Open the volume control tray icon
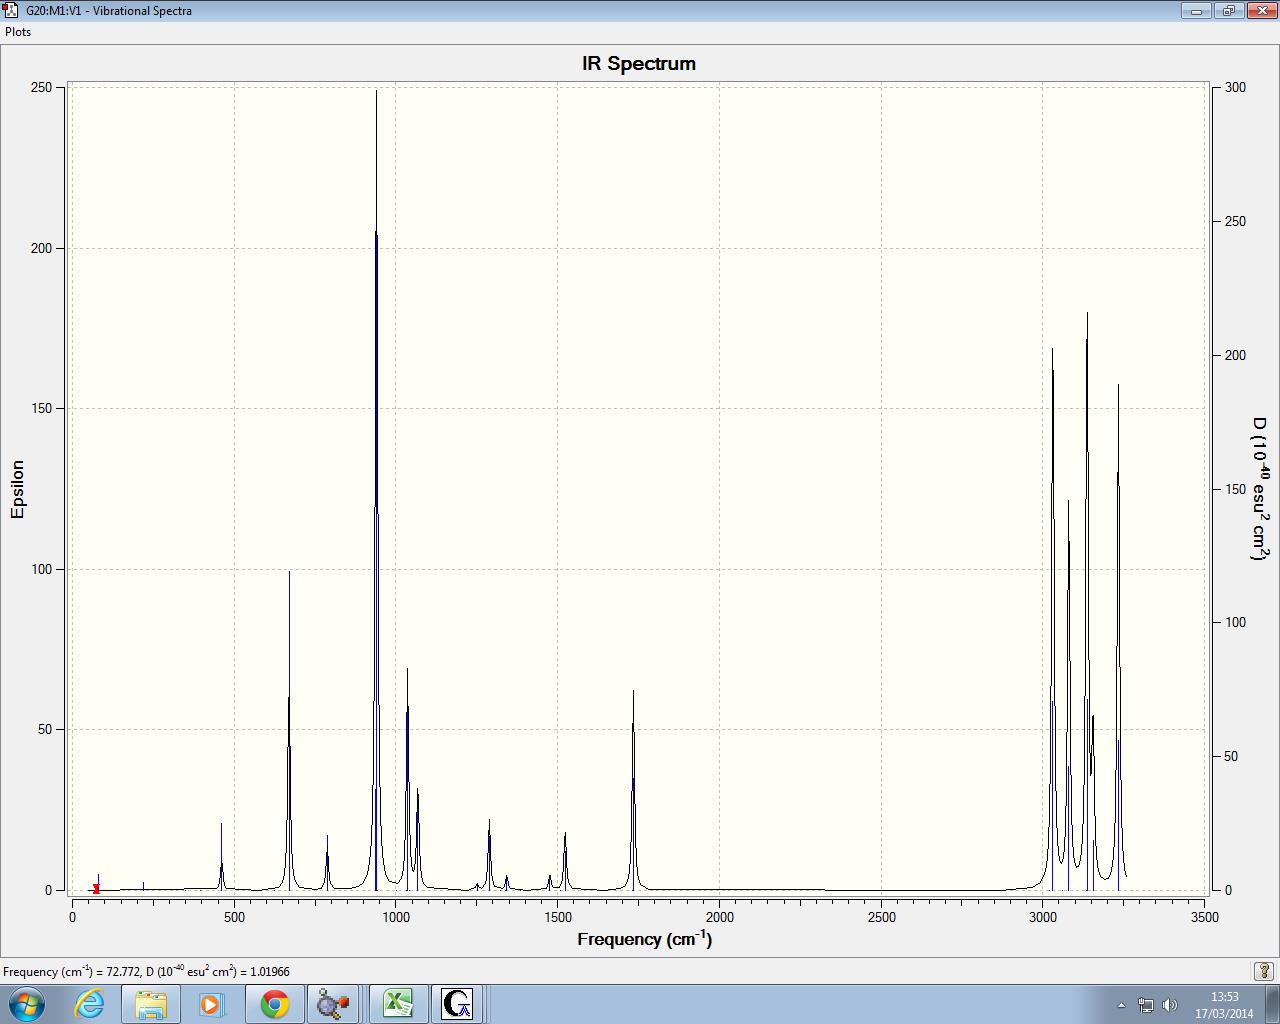The width and height of the screenshot is (1280, 1024). point(1169,1004)
